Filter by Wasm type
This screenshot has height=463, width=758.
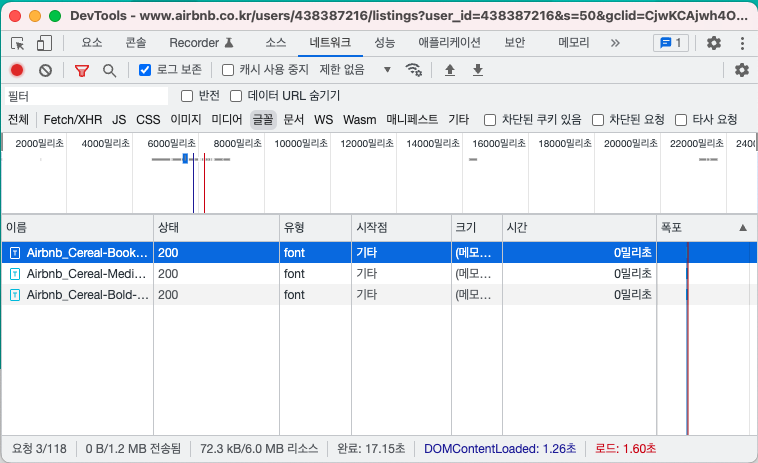click(360, 120)
